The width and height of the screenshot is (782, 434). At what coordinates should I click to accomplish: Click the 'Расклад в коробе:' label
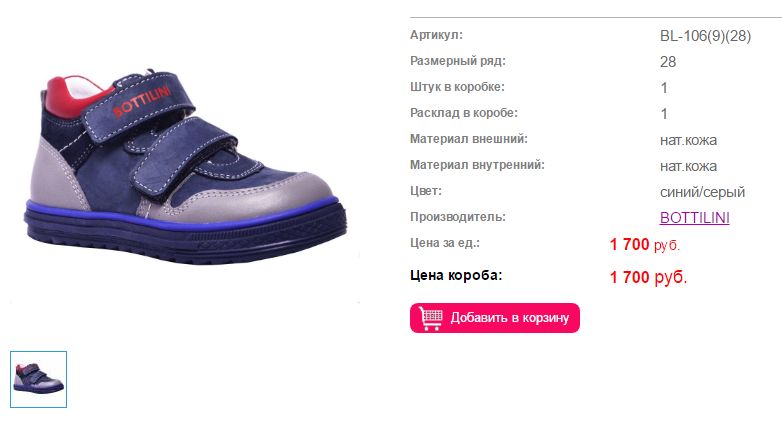(x=464, y=113)
